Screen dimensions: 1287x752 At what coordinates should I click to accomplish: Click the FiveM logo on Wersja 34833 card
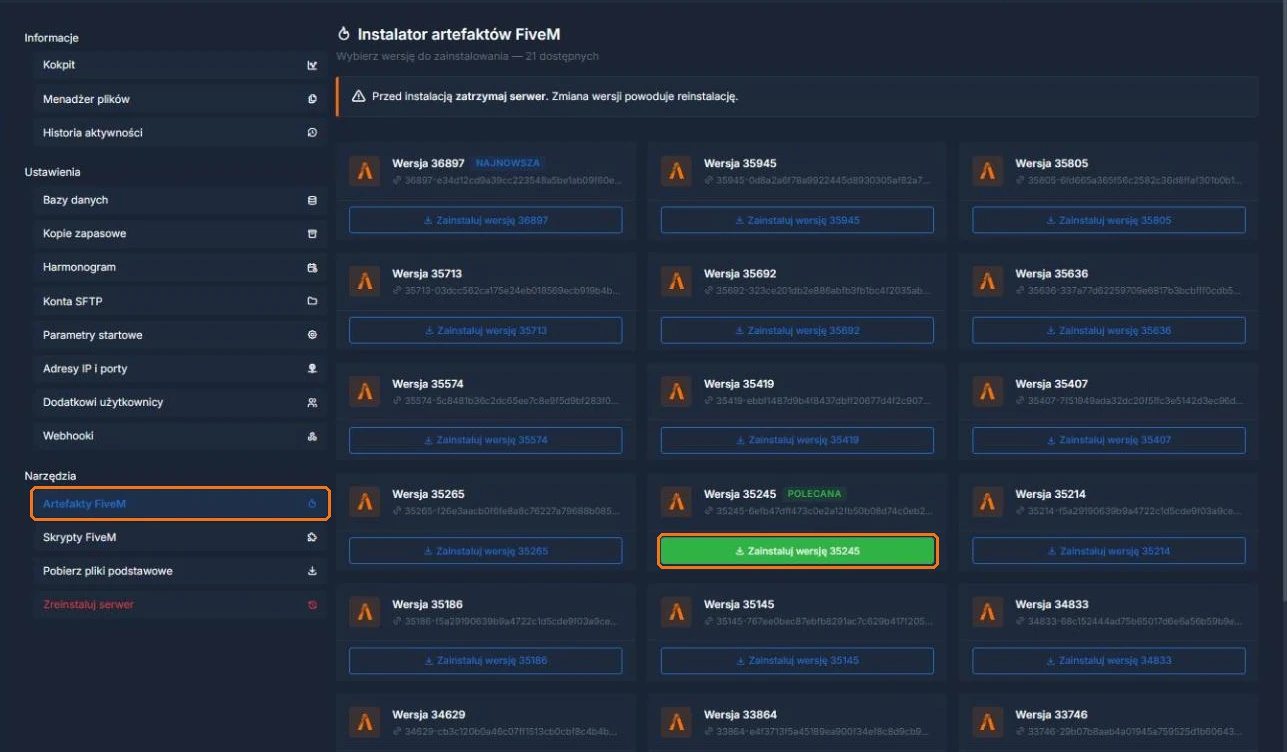pos(988,612)
